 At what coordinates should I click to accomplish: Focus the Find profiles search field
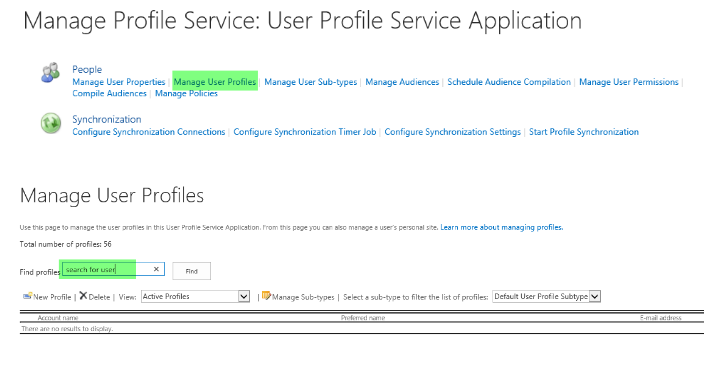pyautogui.click(x=113, y=269)
